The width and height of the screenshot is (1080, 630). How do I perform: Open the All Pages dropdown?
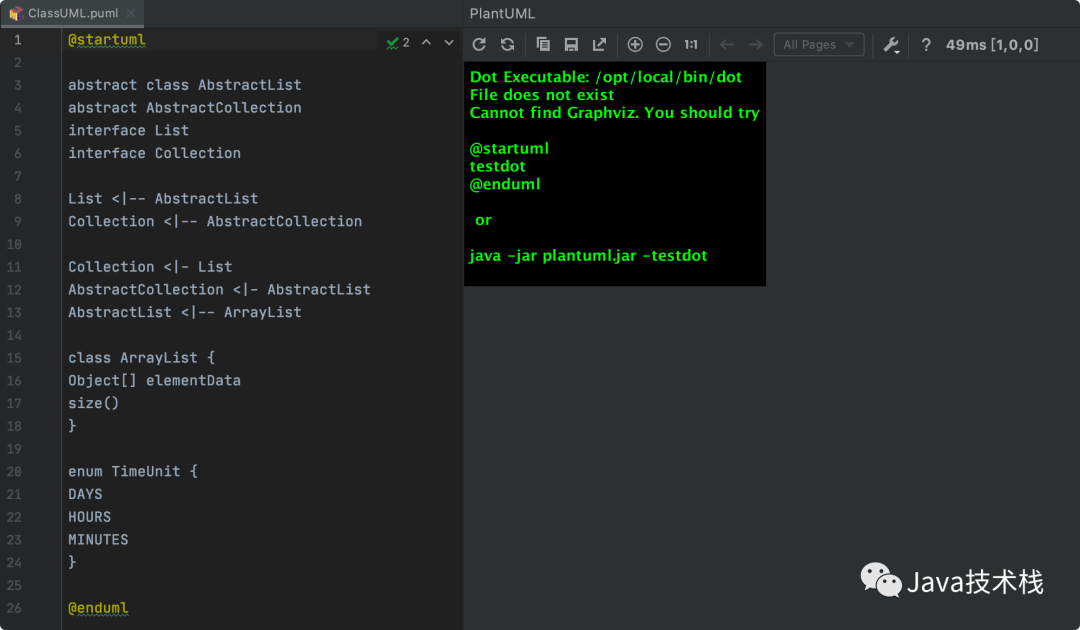819,45
